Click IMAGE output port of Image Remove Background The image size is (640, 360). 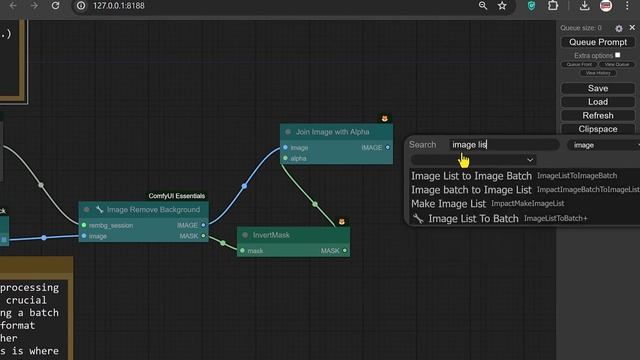click(203, 225)
